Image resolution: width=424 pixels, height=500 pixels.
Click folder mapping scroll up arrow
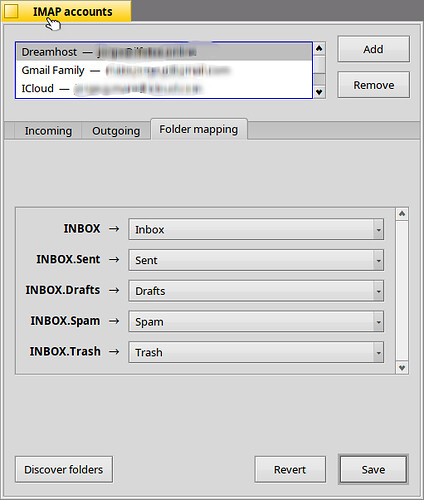click(x=402, y=214)
